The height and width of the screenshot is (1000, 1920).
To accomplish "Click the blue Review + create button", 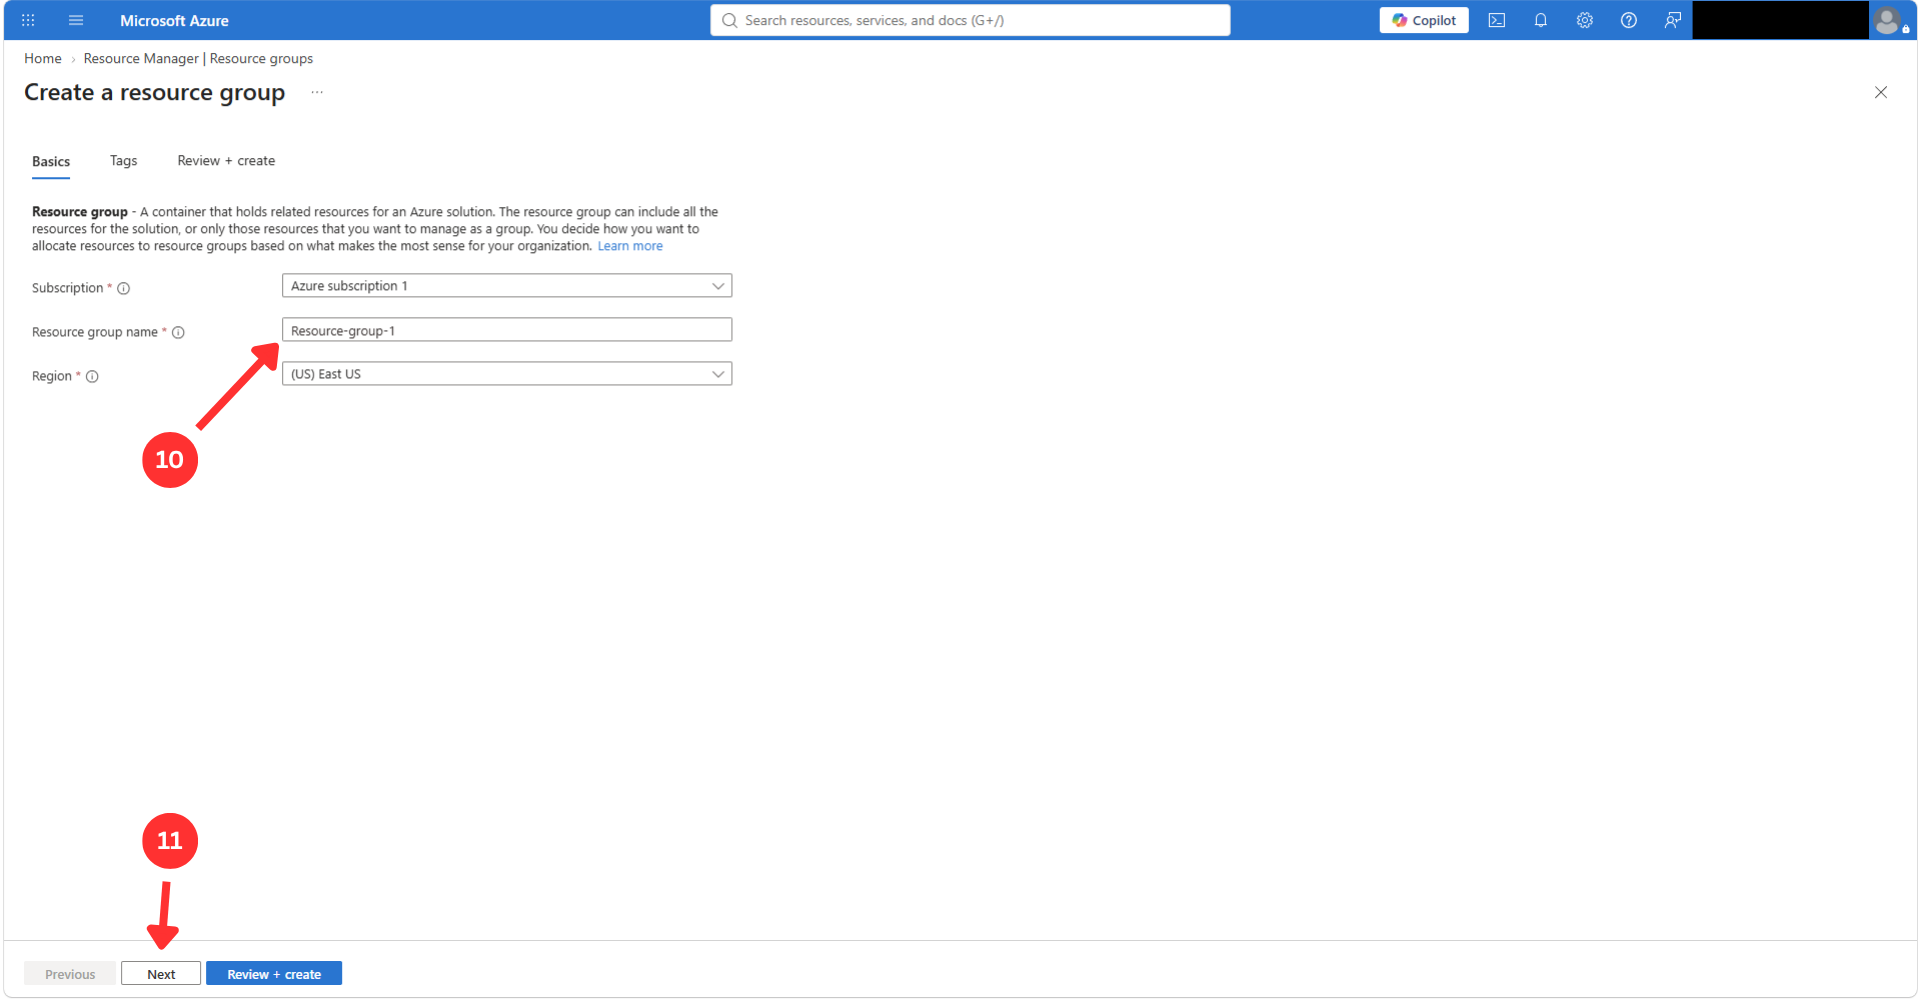I will coord(274,974).
